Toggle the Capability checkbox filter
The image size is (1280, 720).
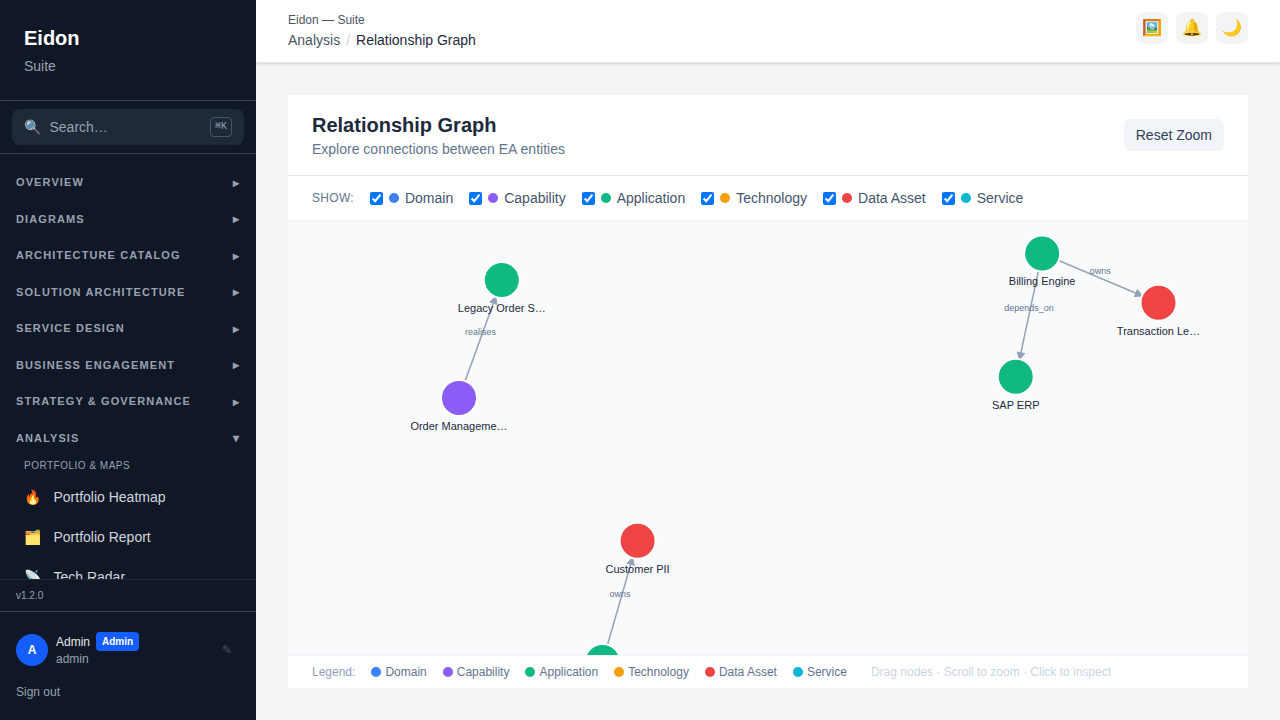[475, 198]
